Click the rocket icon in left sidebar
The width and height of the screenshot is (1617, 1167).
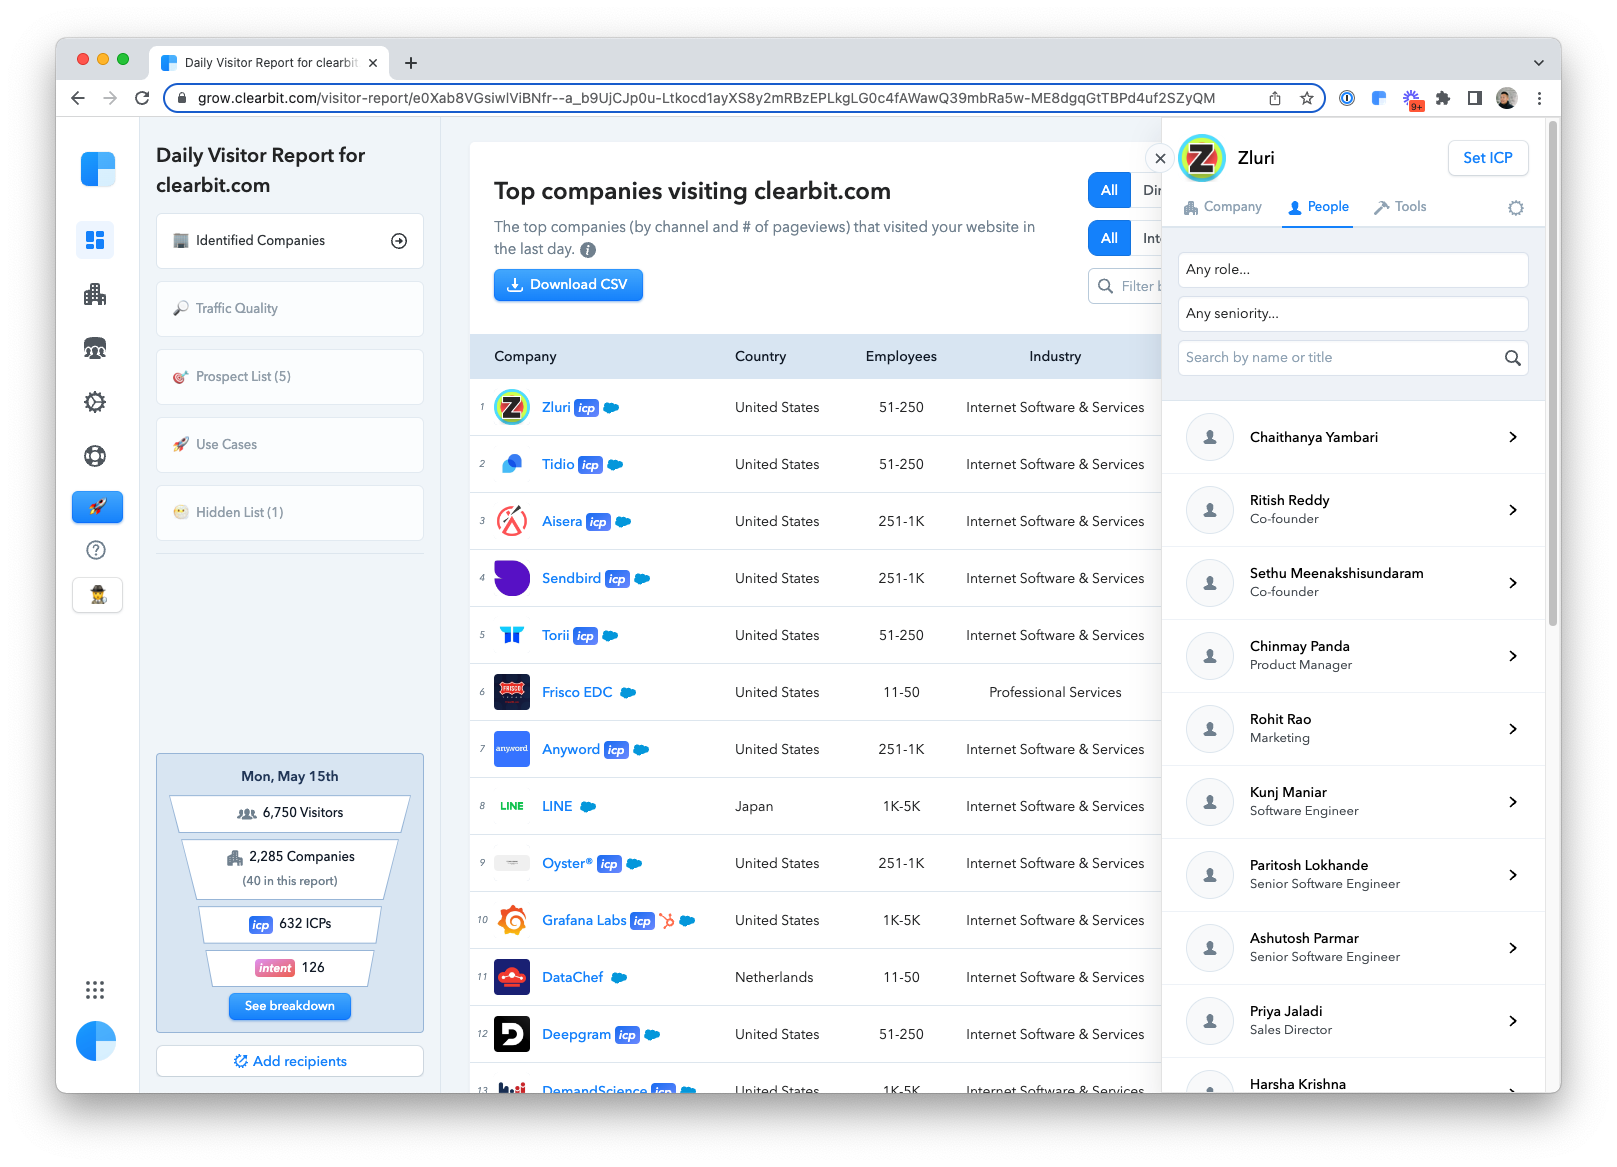pyautogui.click(x=97, y=507)
